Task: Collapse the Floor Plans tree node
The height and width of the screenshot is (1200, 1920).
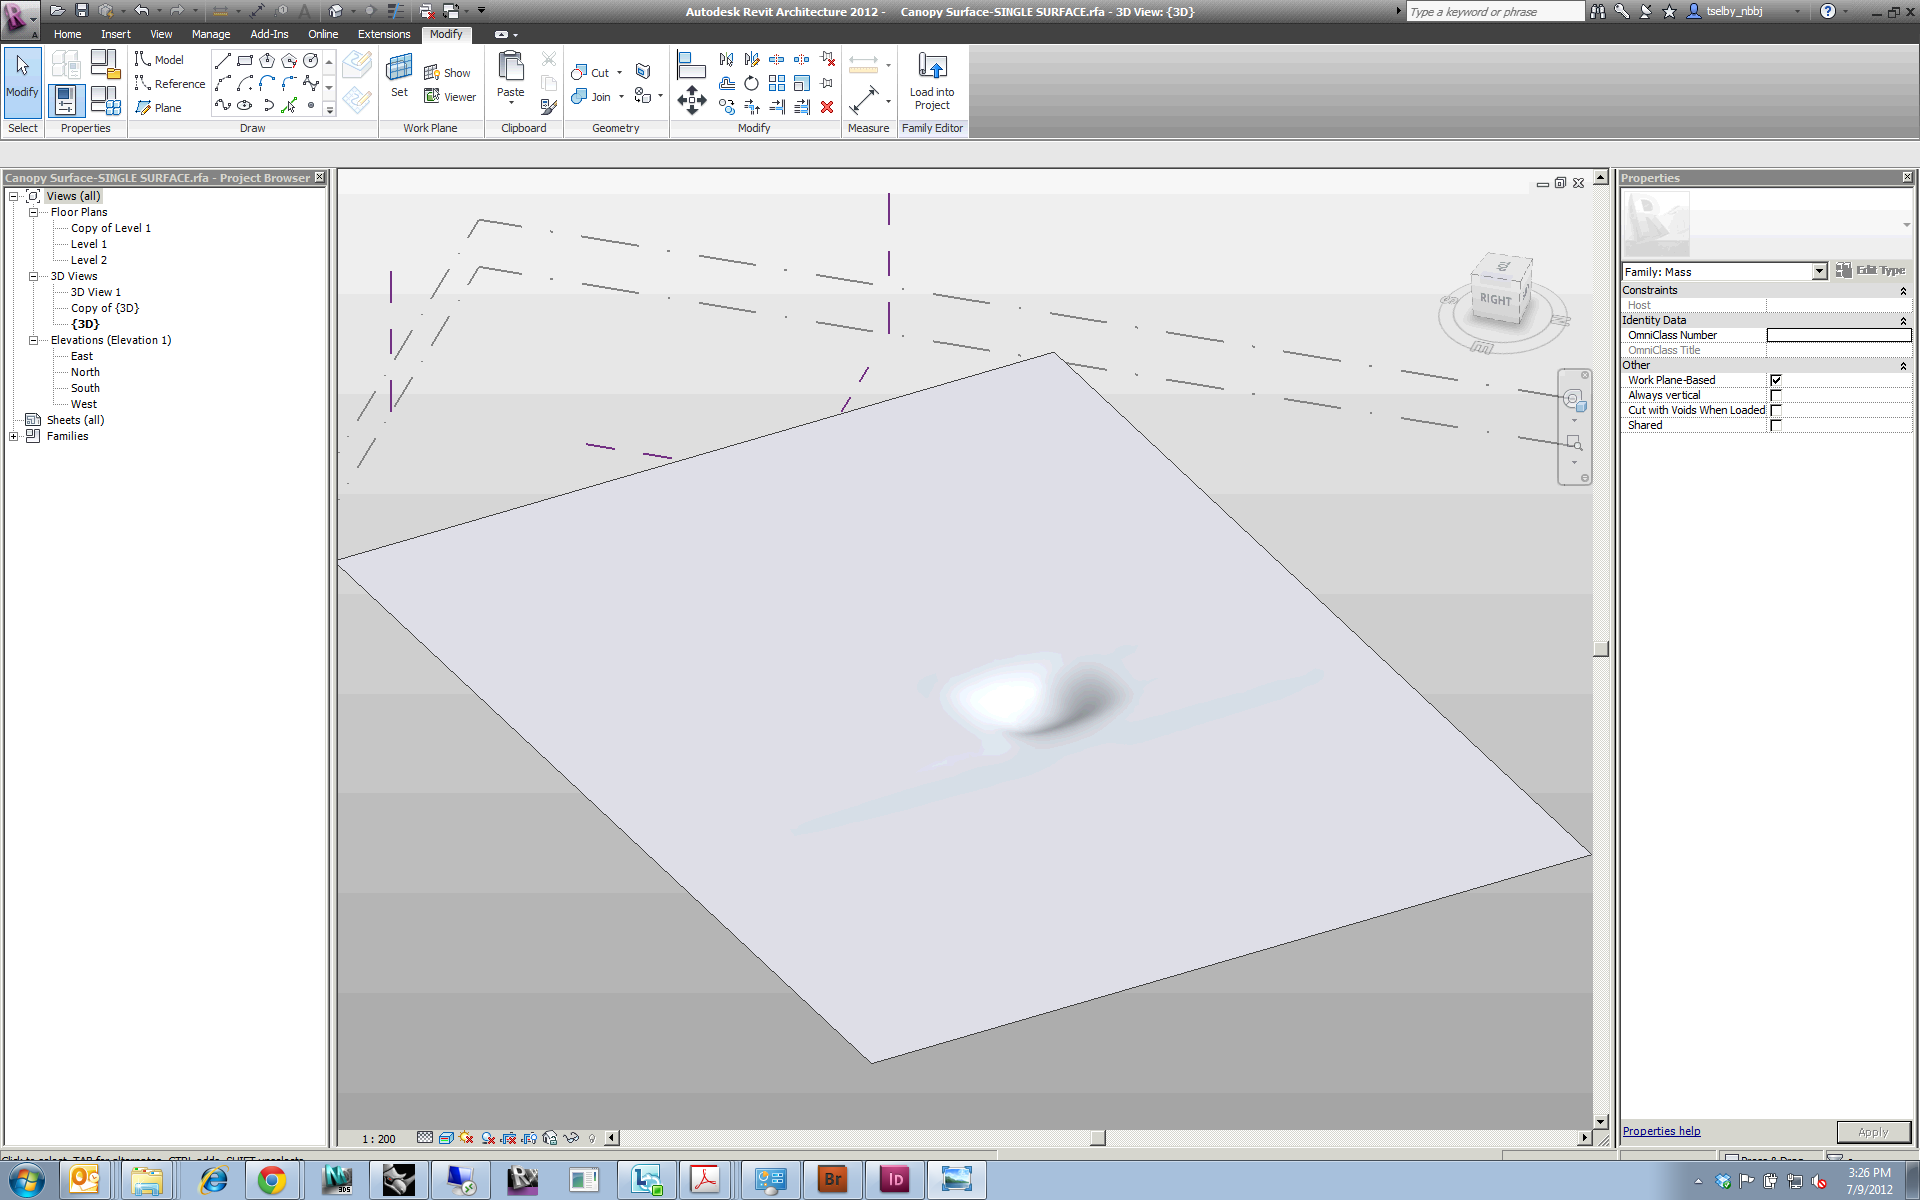Action: tap(33, 212)
